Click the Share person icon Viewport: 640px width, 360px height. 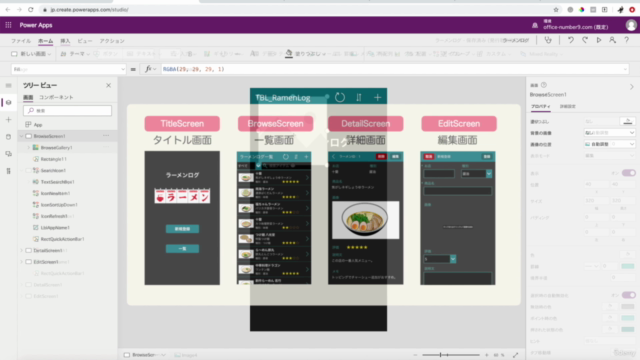[612, 40]
